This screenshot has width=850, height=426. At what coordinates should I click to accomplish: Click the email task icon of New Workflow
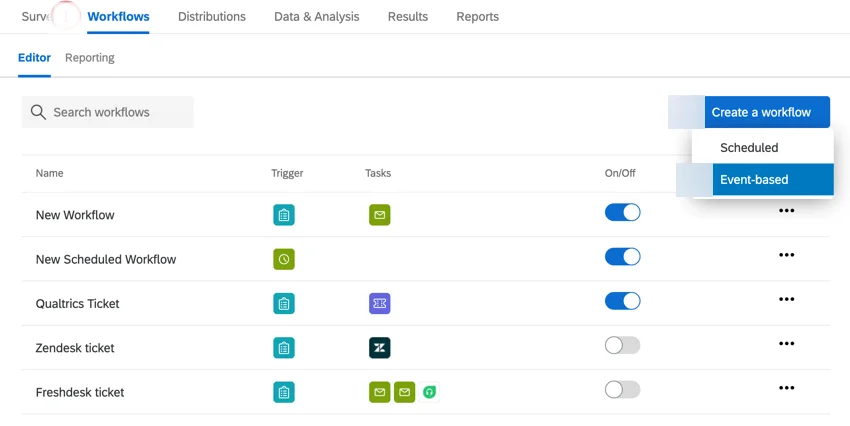[x=379, y=215]
